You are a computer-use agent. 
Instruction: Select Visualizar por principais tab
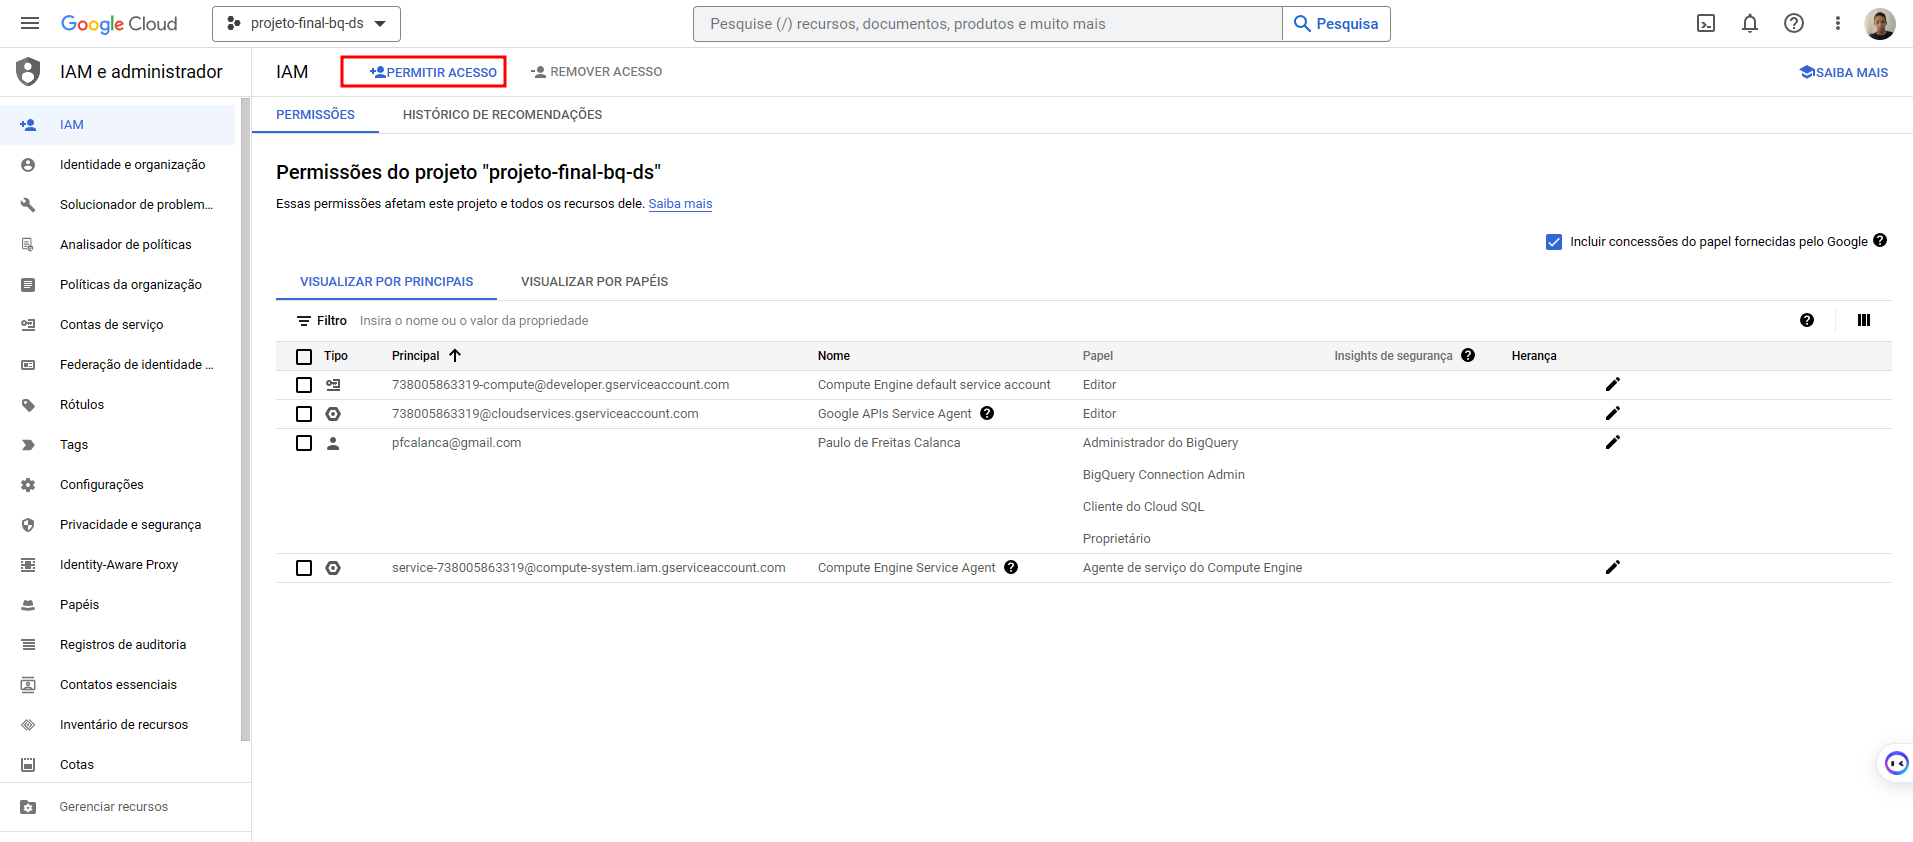386,282
